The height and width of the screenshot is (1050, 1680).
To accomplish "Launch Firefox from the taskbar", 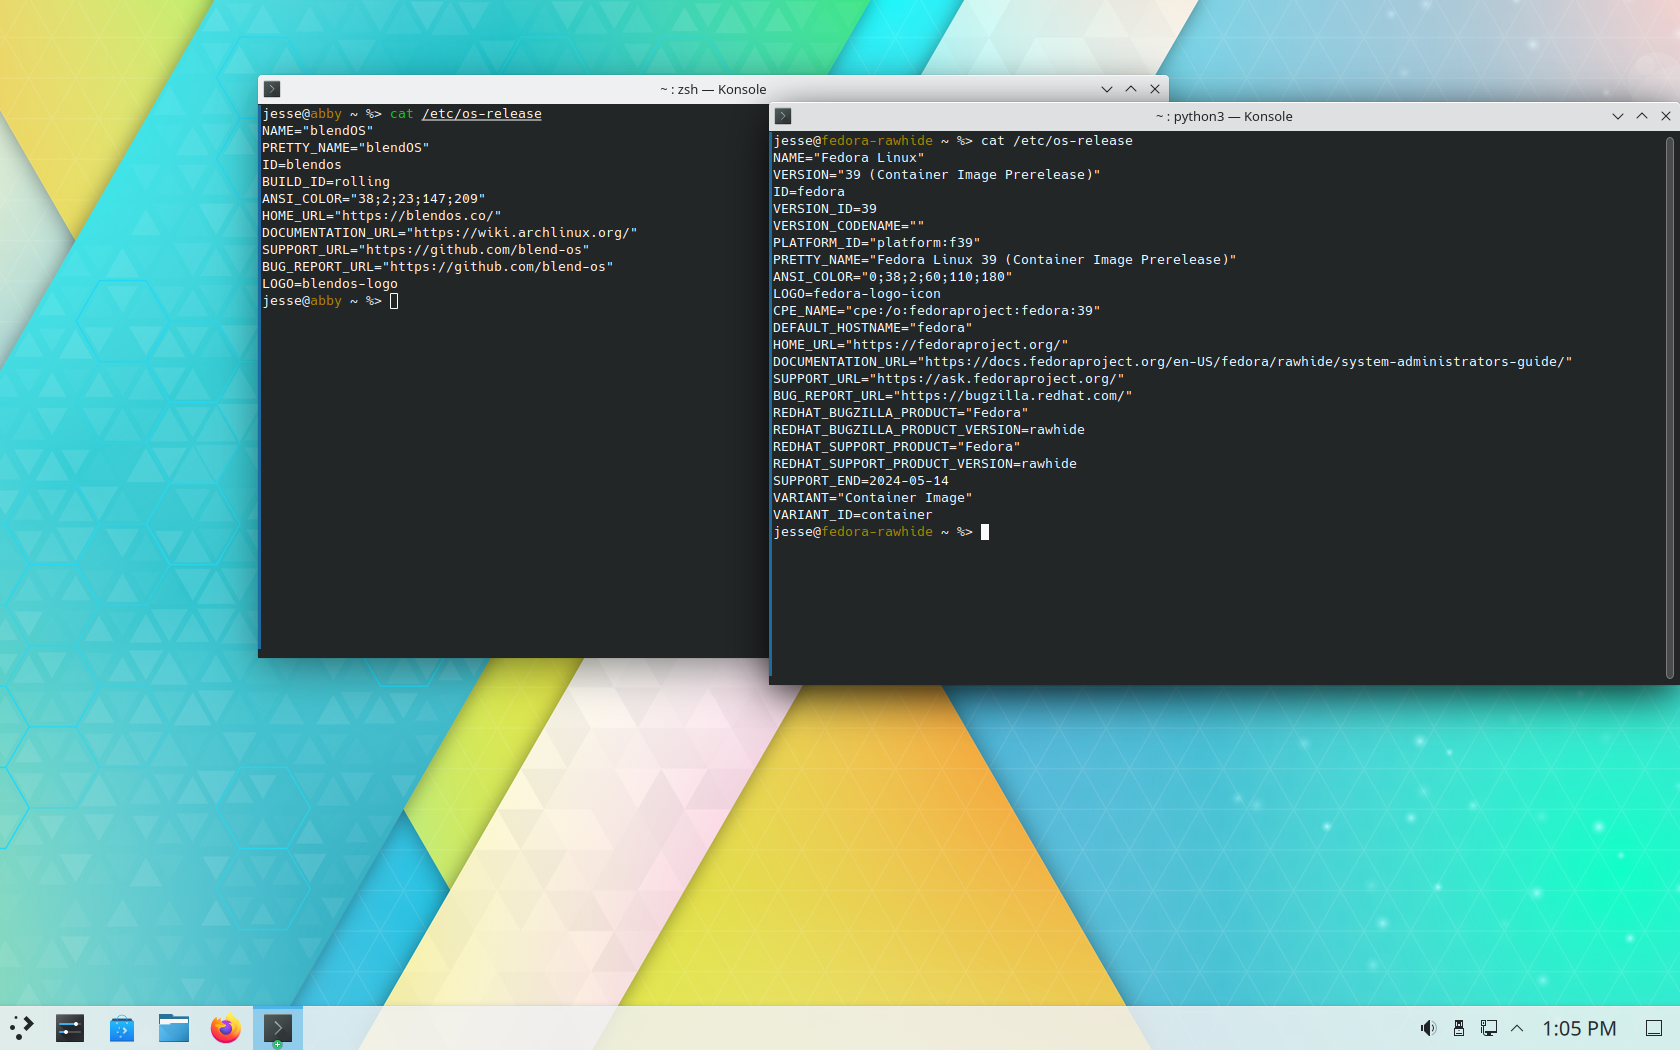I will tap(226, 1028).
